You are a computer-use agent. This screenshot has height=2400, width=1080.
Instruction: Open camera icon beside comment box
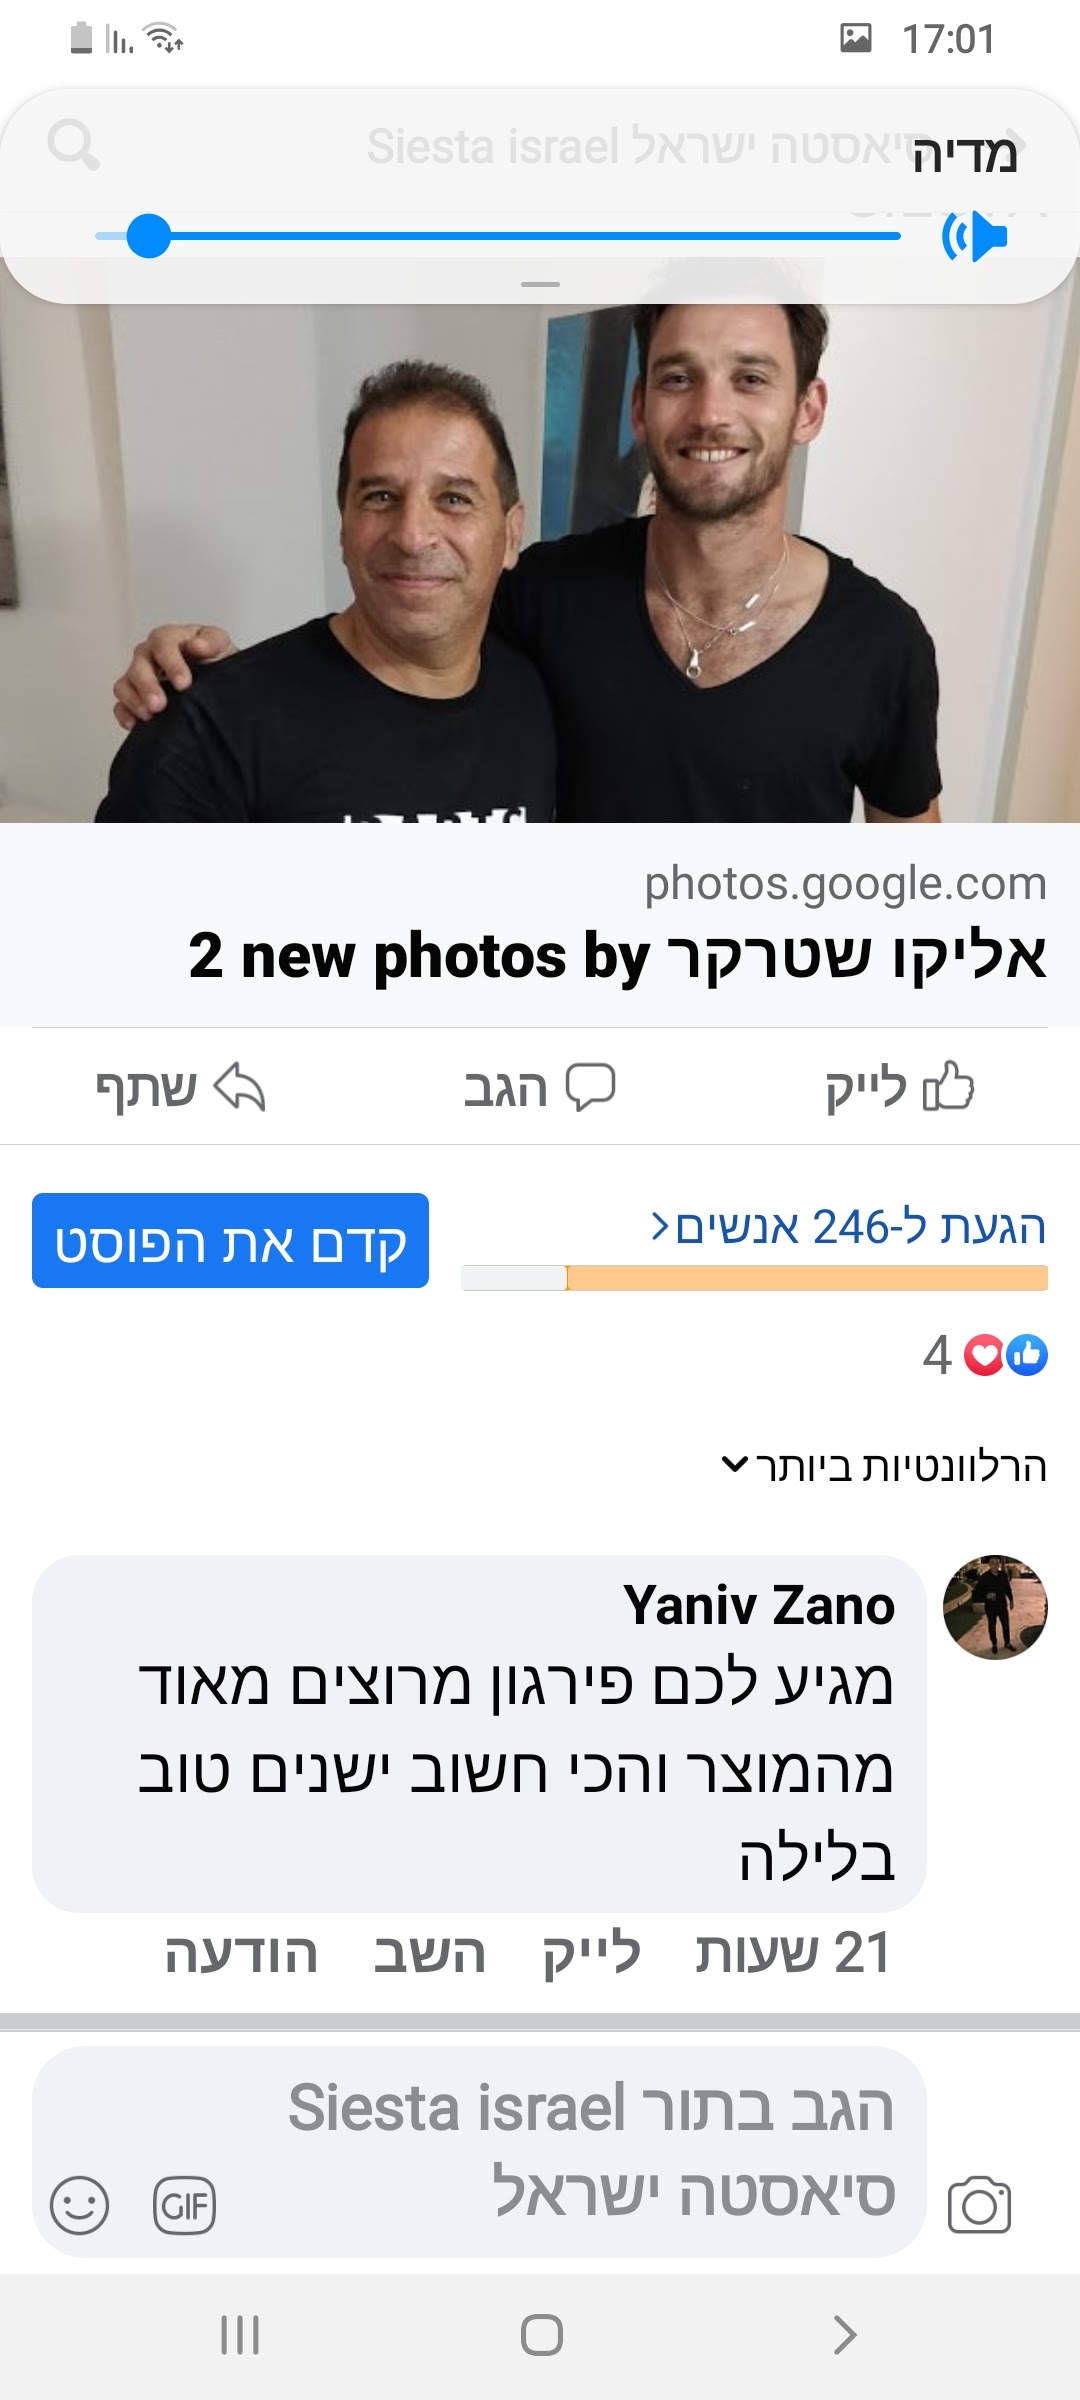click(x=979, y=2204)
